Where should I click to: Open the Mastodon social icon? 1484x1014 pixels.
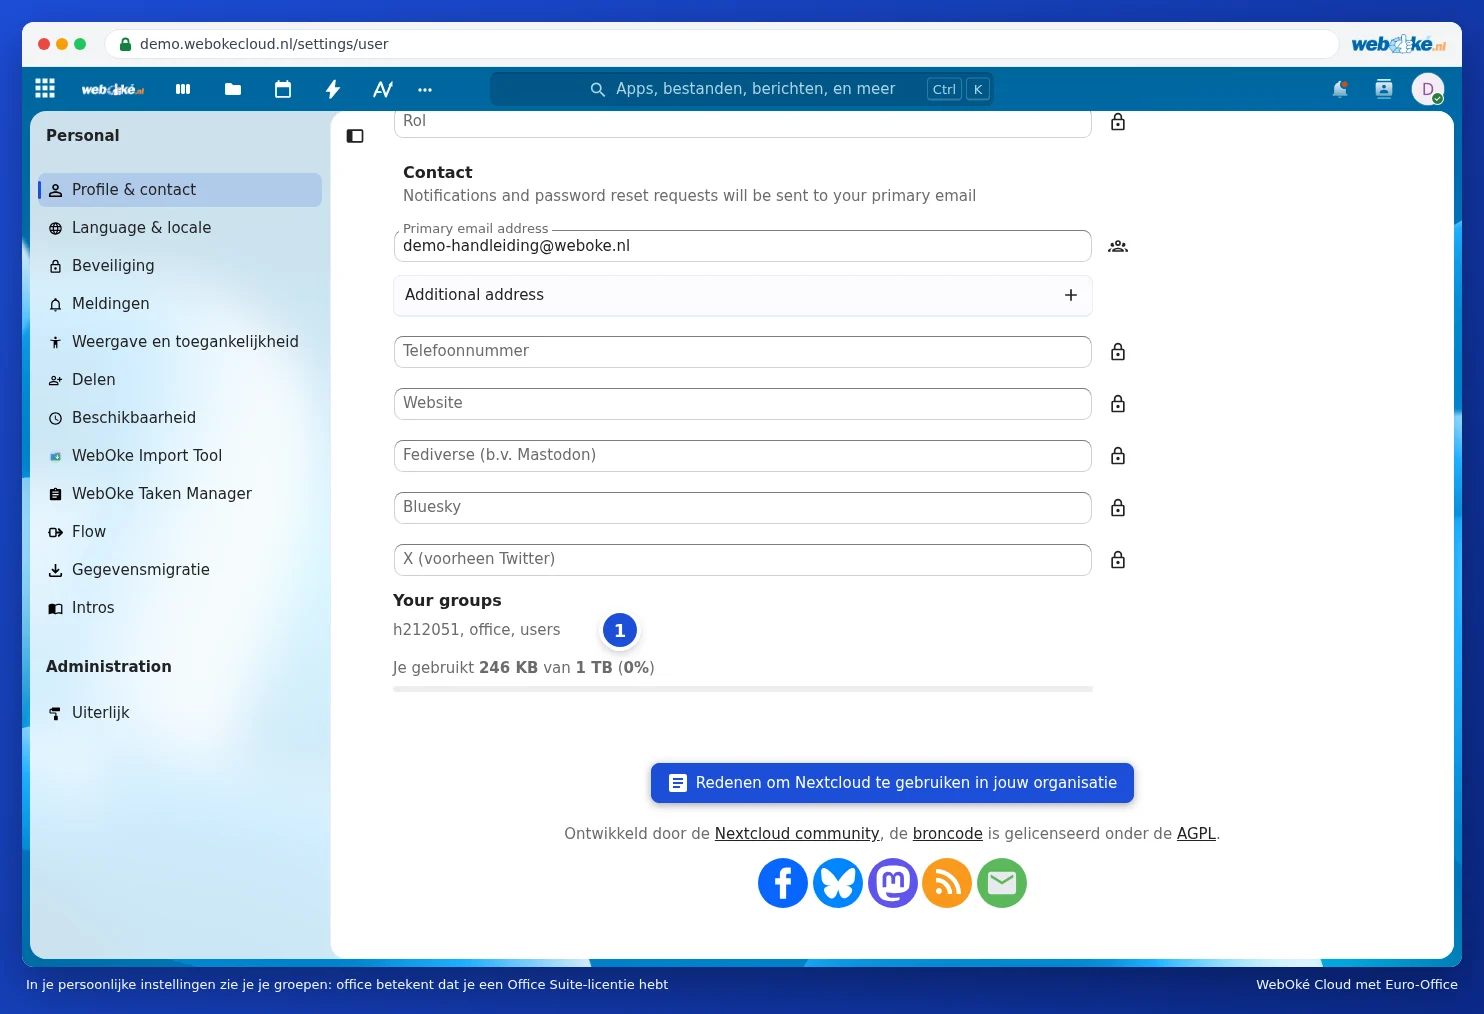tap(893, 883)
